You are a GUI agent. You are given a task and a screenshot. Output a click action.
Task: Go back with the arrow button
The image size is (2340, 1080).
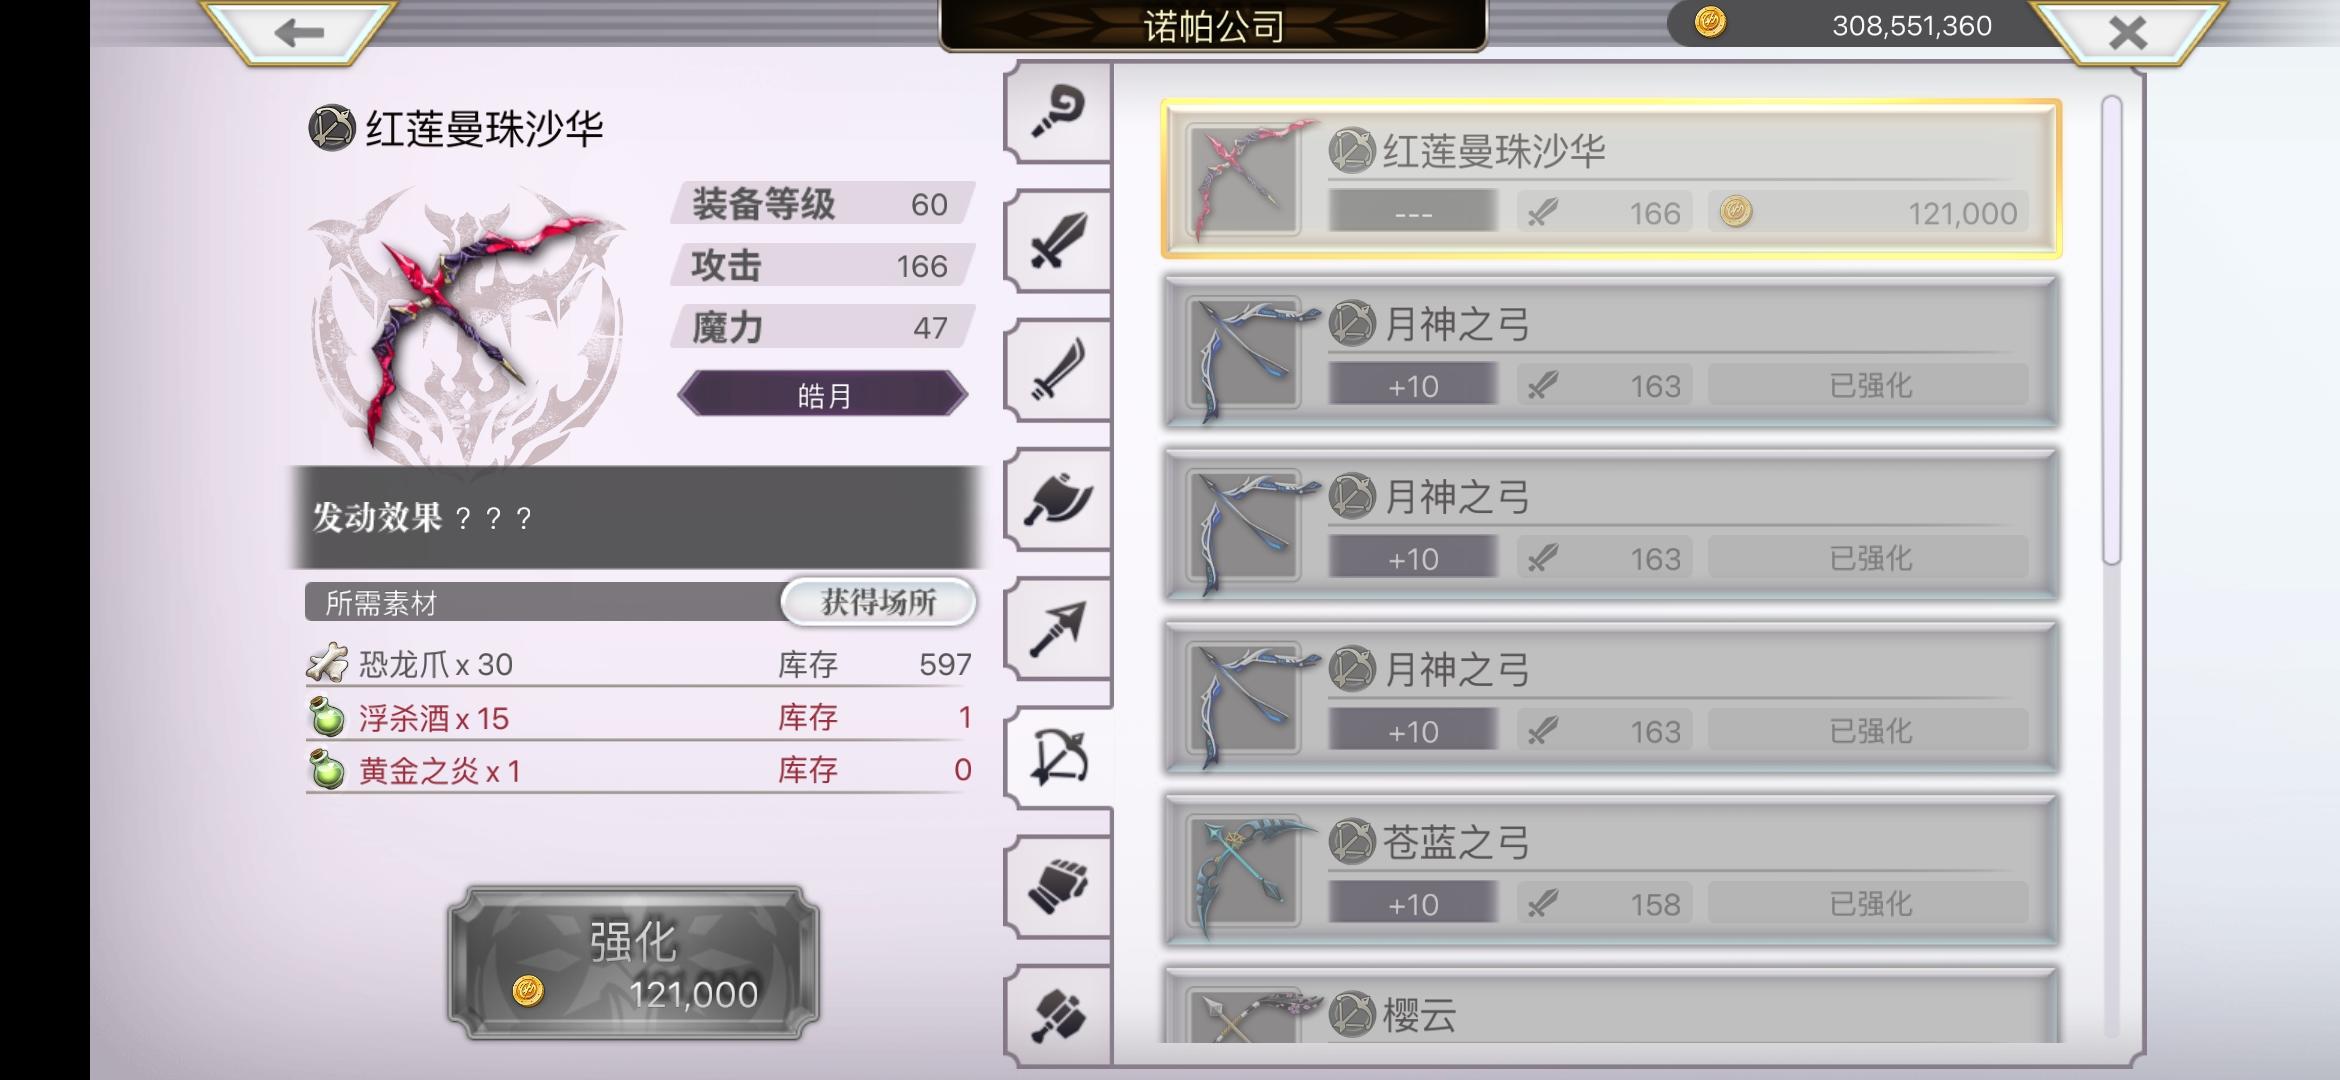[x=298, y=33]
